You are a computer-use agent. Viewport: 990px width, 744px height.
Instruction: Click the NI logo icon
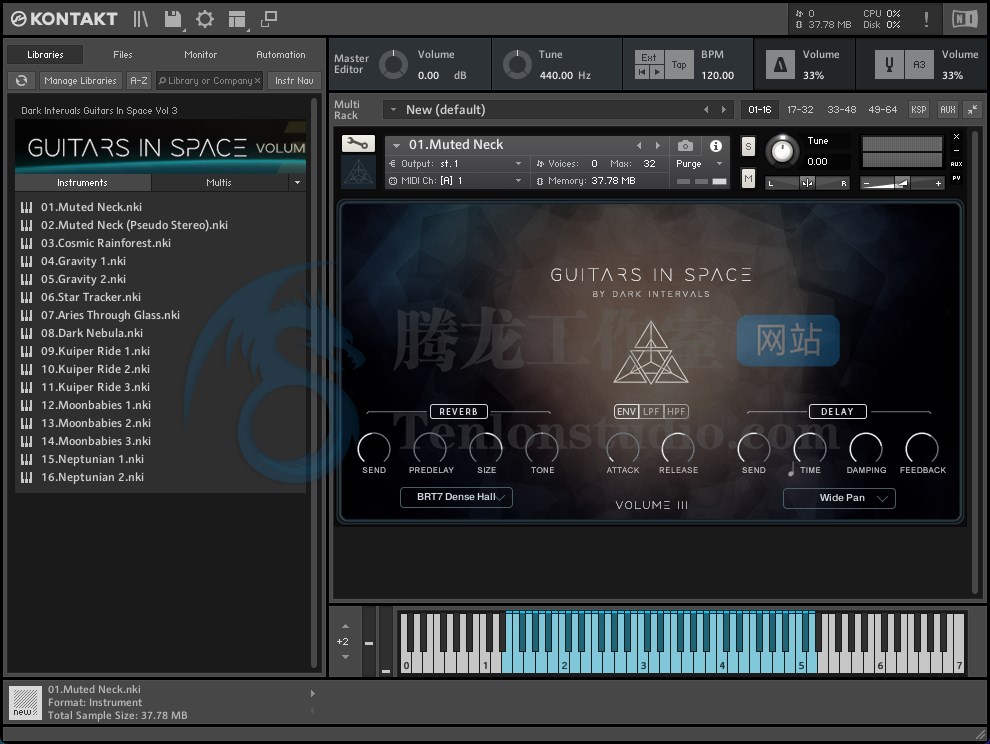(965, 19)
